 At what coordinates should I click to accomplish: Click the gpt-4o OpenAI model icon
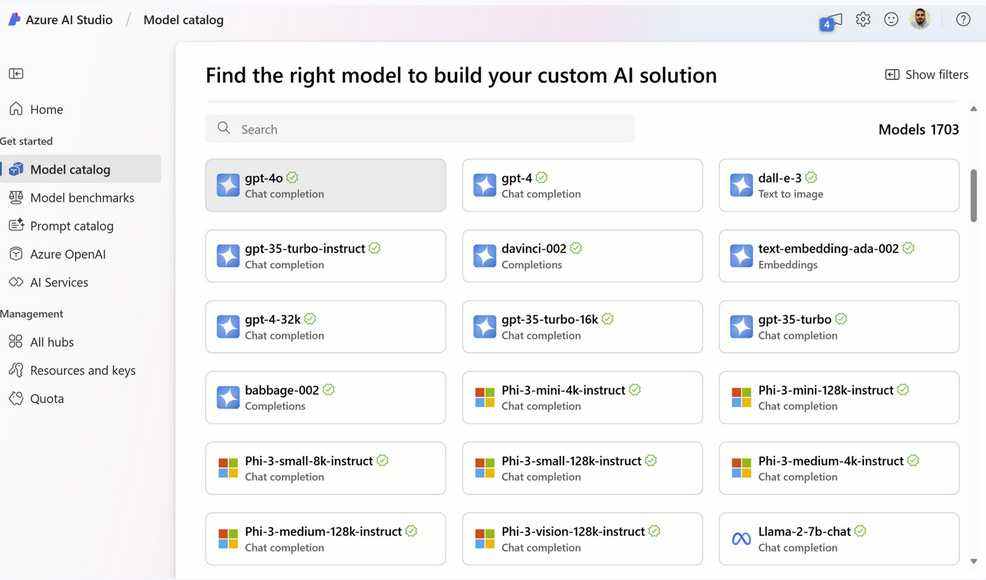228,186
